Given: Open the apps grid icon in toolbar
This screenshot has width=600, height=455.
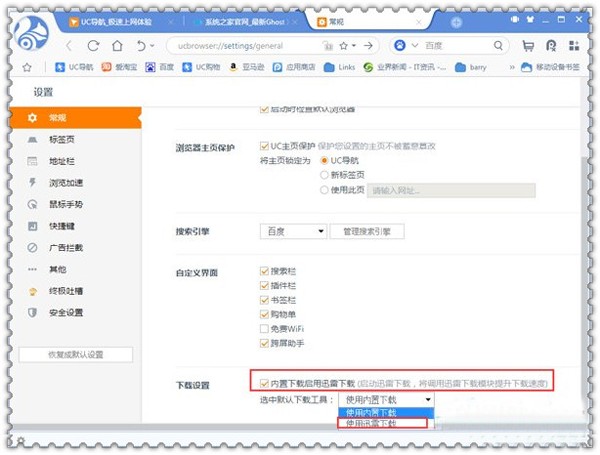Looking at the screenshot, I should [574, 46].
